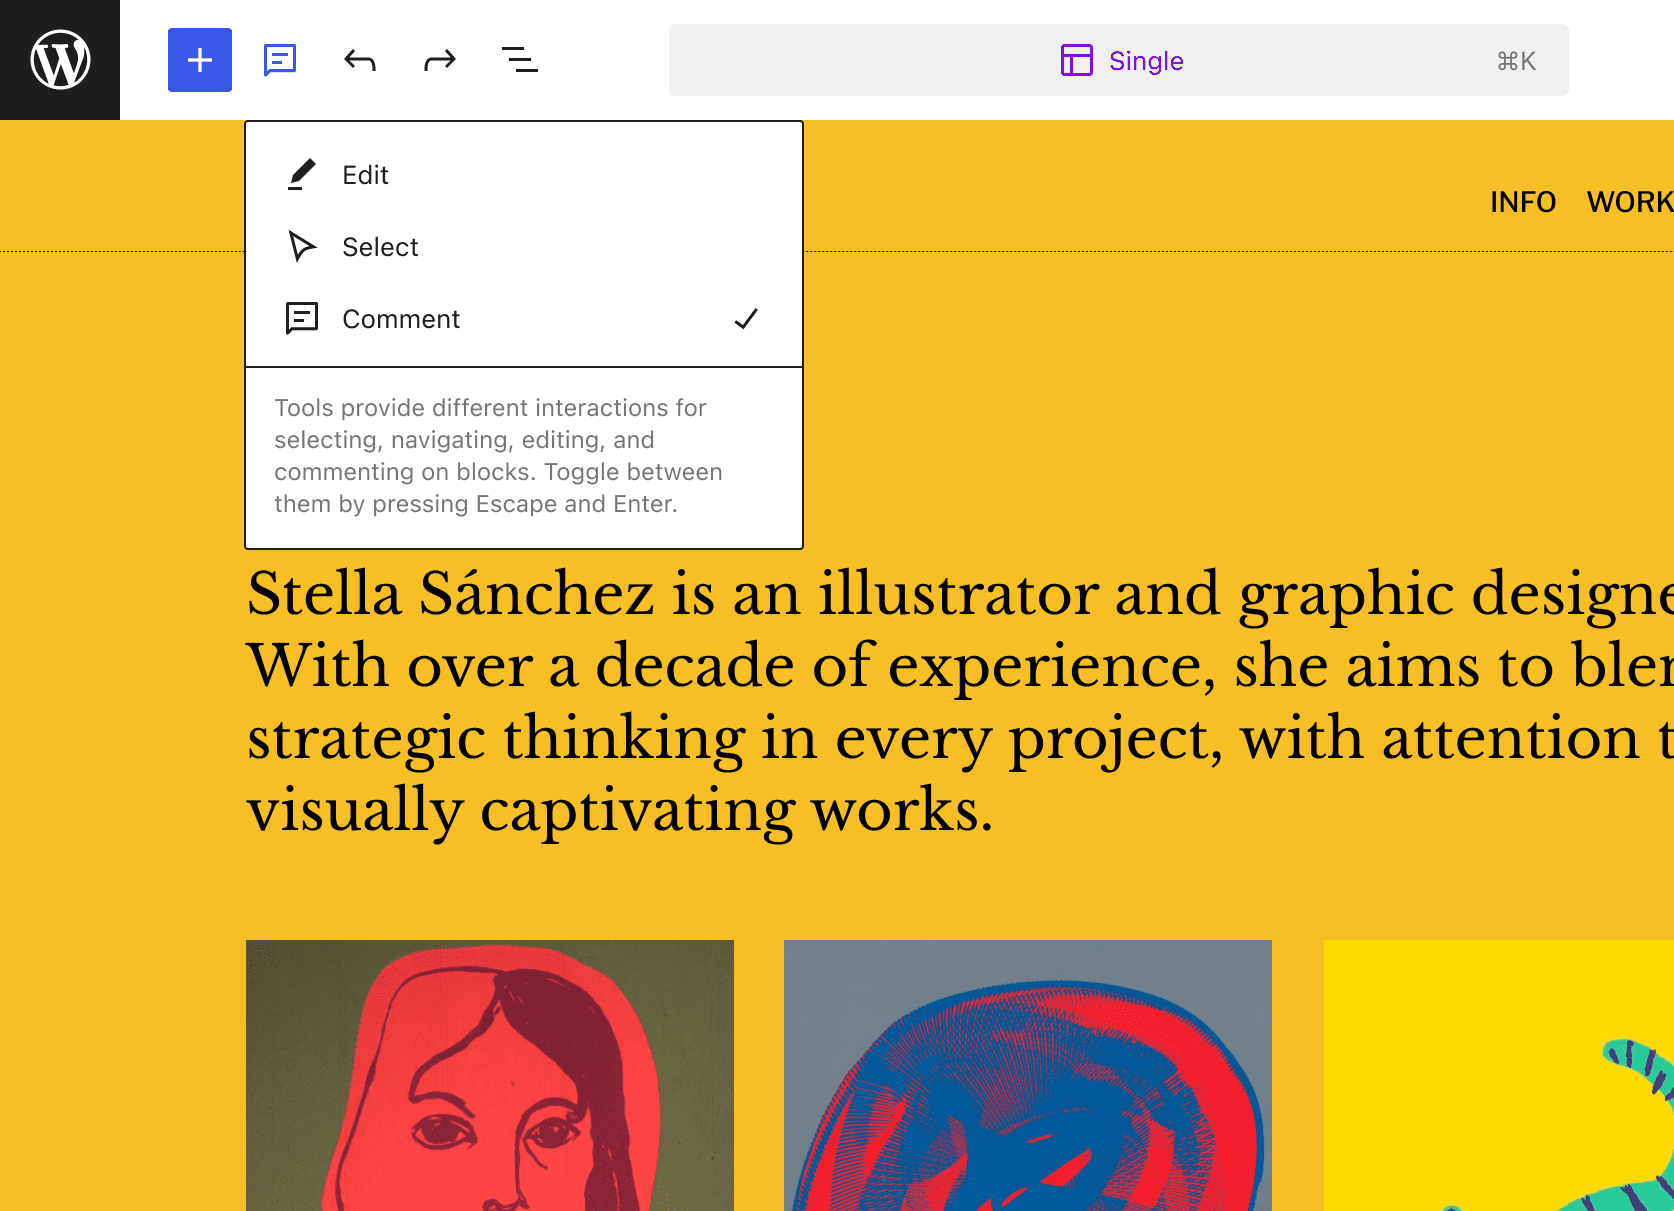The height and width of the screenshot is (1211, 1674).
Task: Click the ⌘K shortcut hint
Action: pyautogui.click(x=1516, y=61)
